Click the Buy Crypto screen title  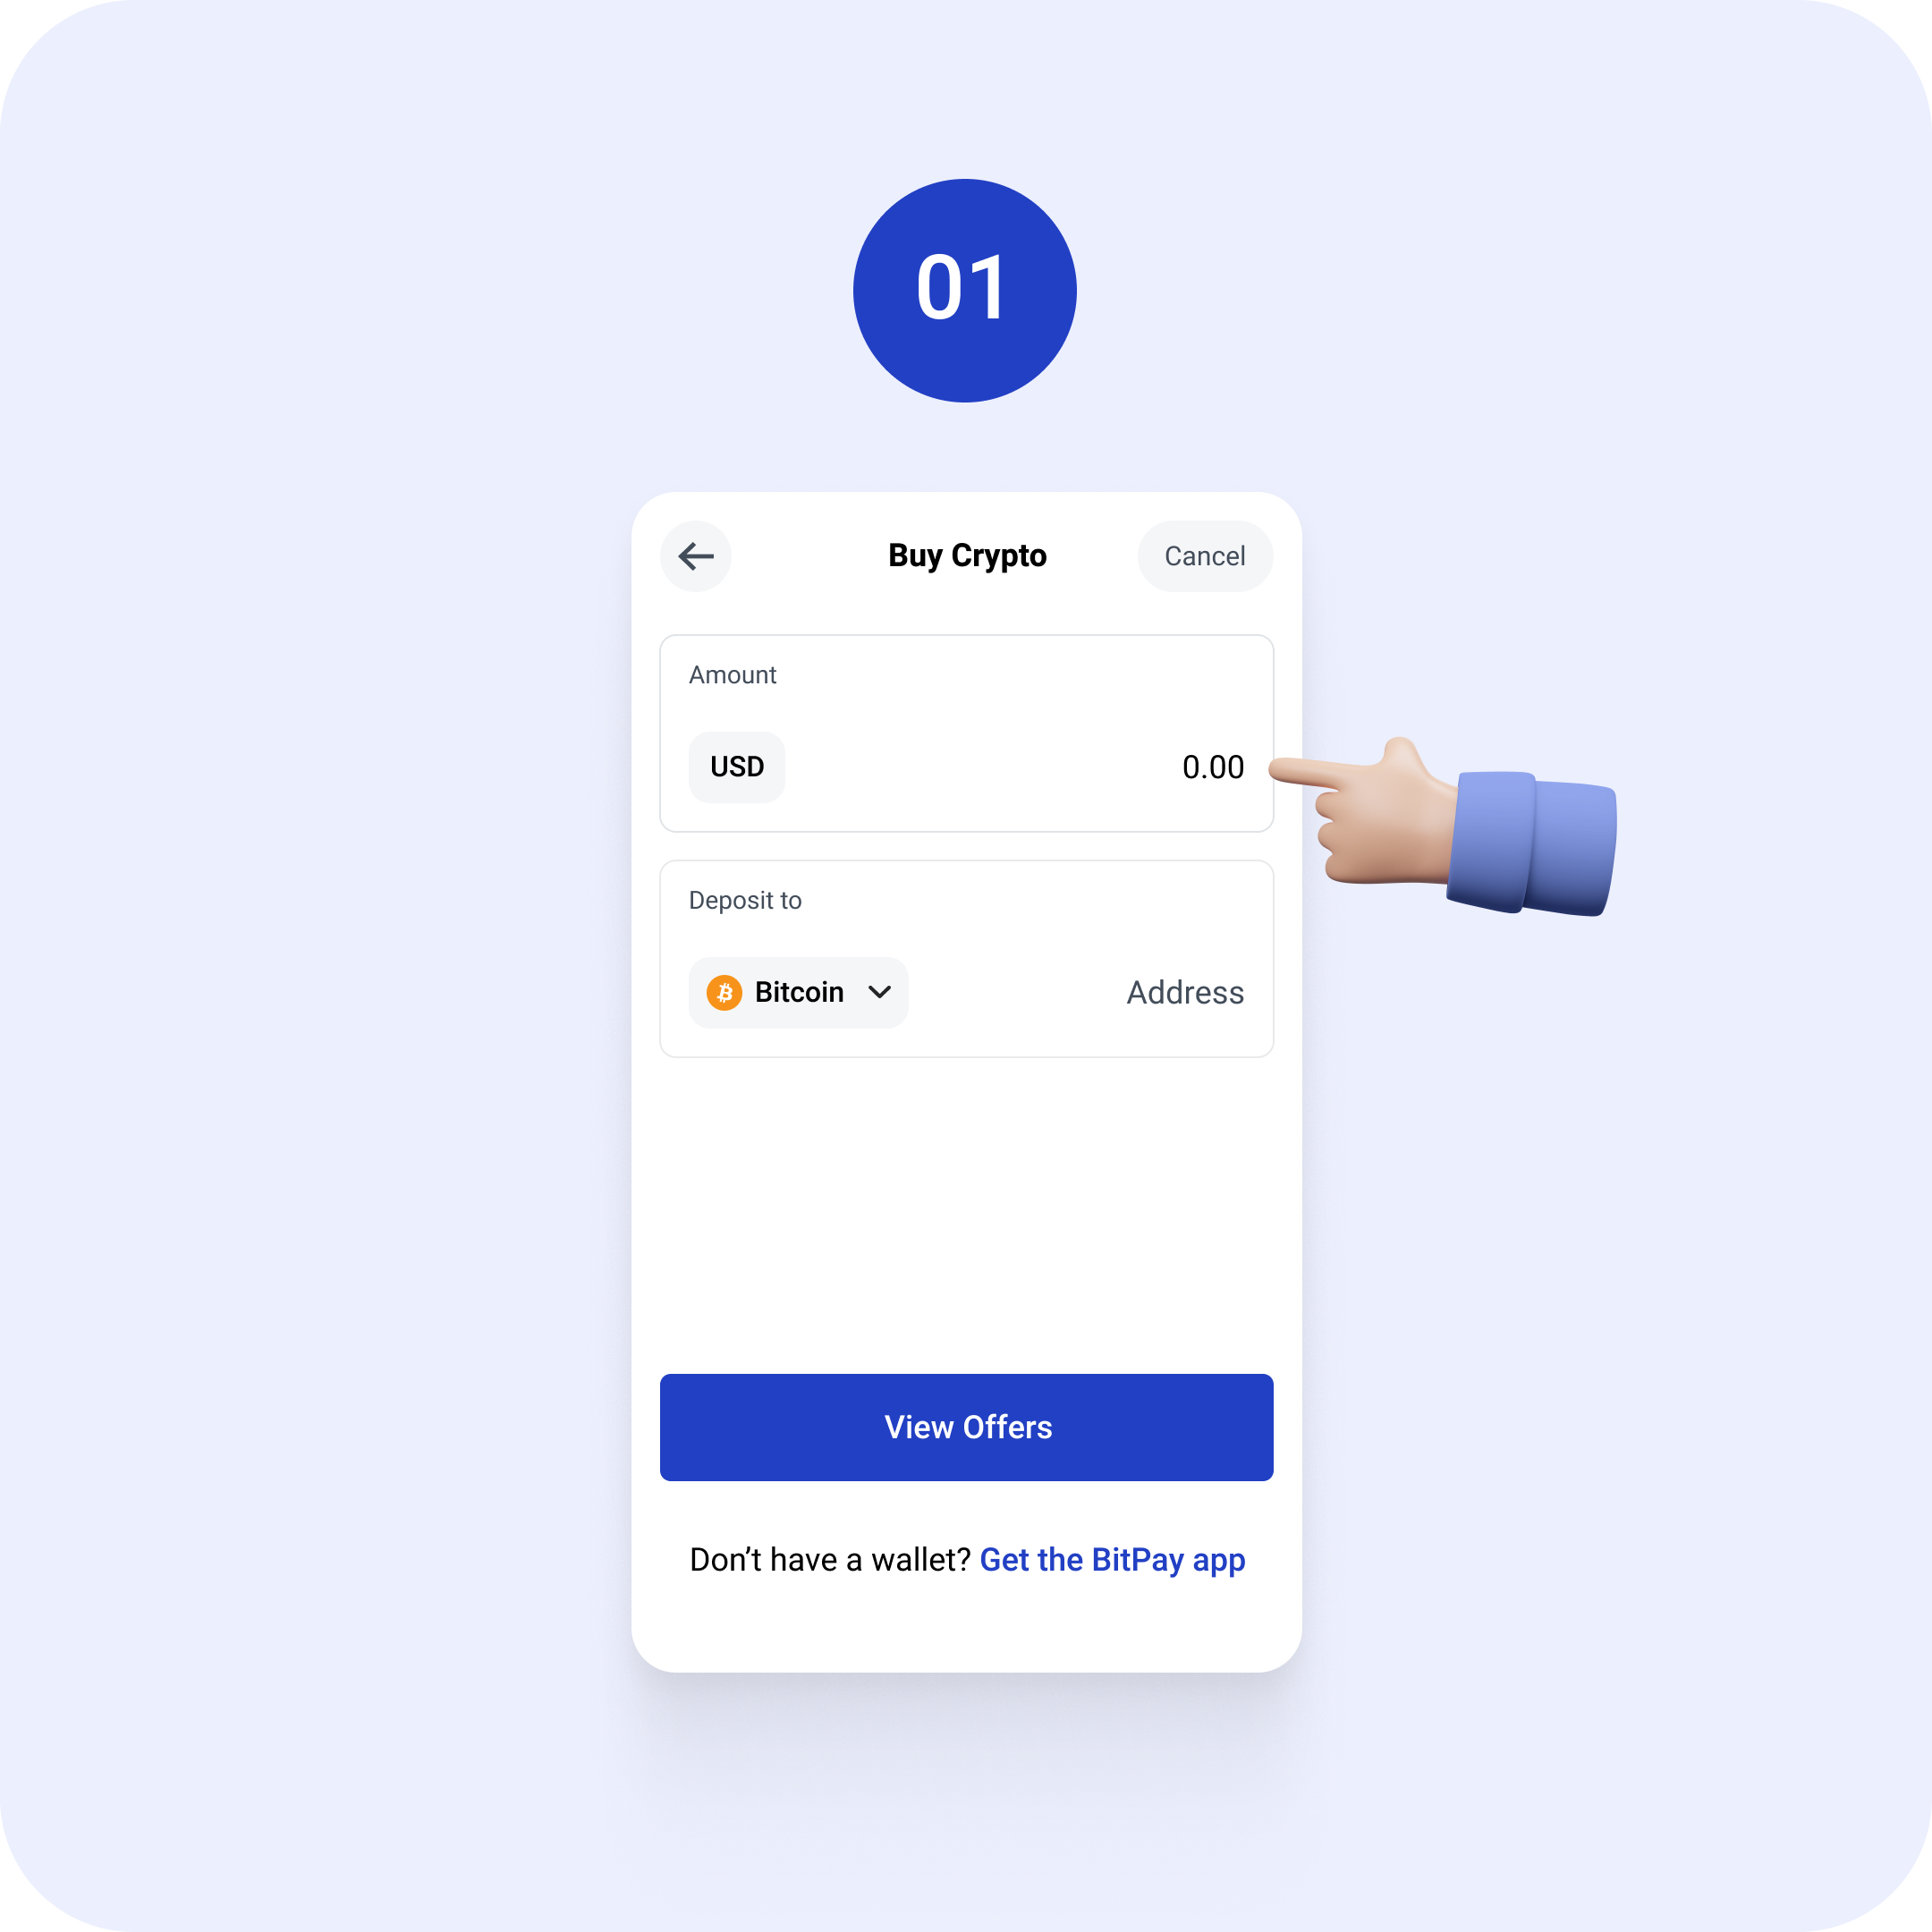click(x=964, y=555)
